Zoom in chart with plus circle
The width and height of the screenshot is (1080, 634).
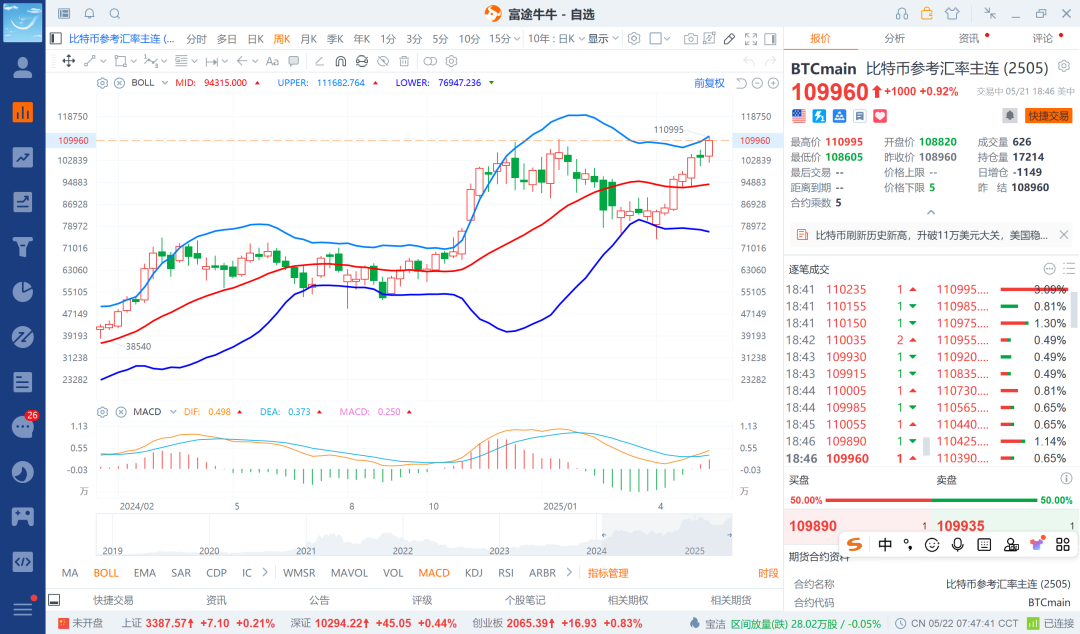point(773,83)
